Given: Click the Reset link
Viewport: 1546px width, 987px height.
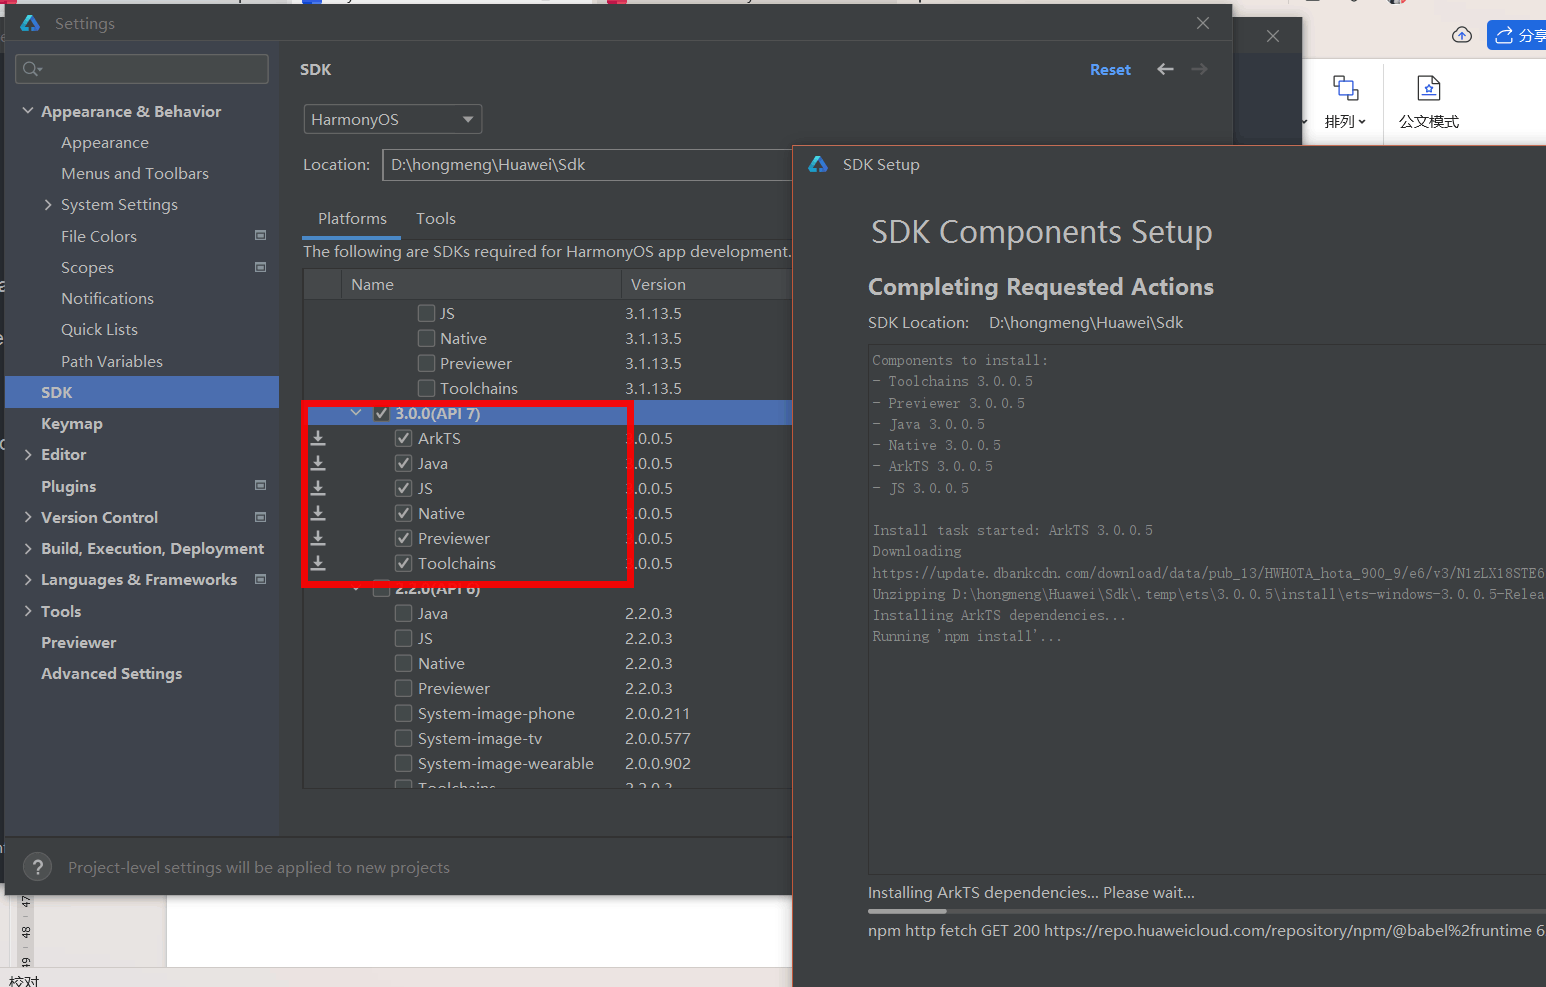Looking at the screenshot, I should coord(1110,69).
